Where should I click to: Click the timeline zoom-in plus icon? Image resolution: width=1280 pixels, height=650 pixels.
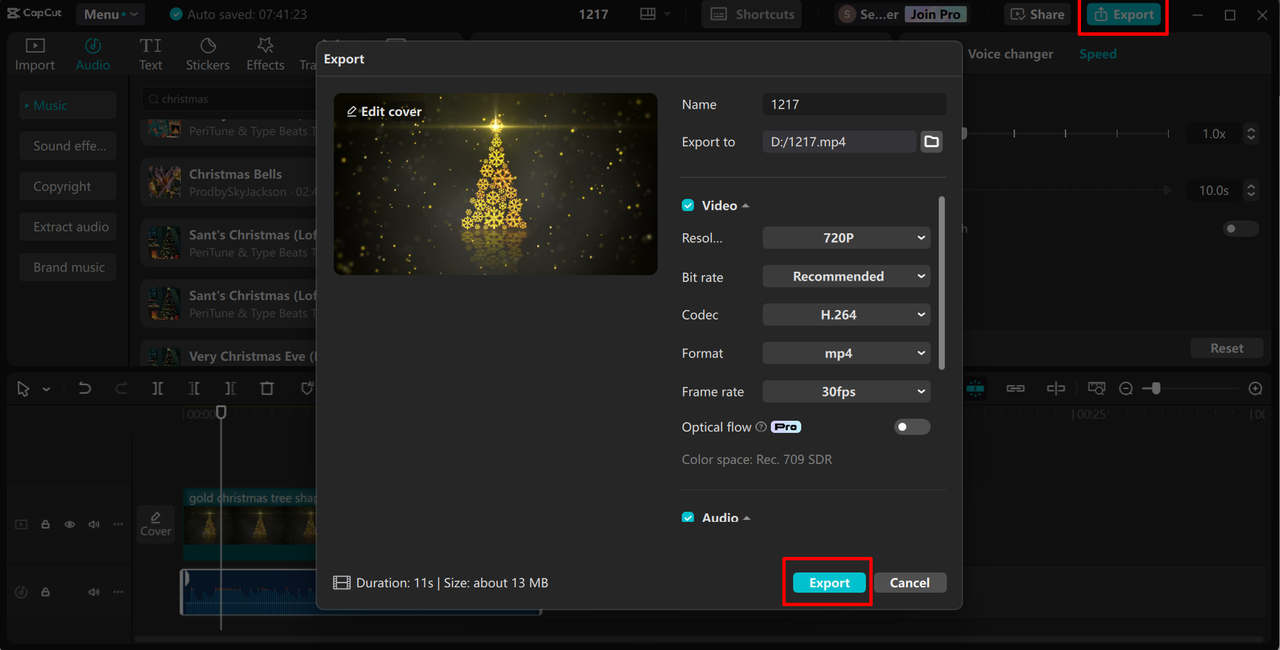(x=1256, y=389)
